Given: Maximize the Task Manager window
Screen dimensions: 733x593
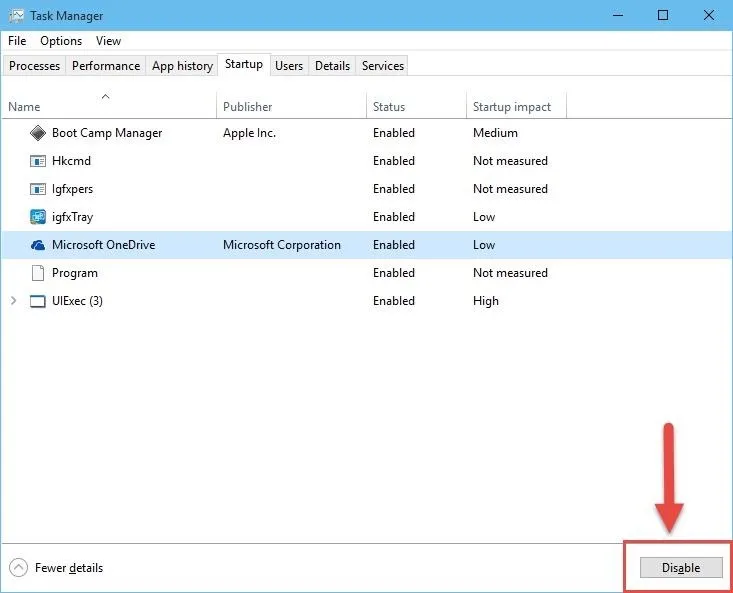Looking at the screenshot, I should 662,15.
